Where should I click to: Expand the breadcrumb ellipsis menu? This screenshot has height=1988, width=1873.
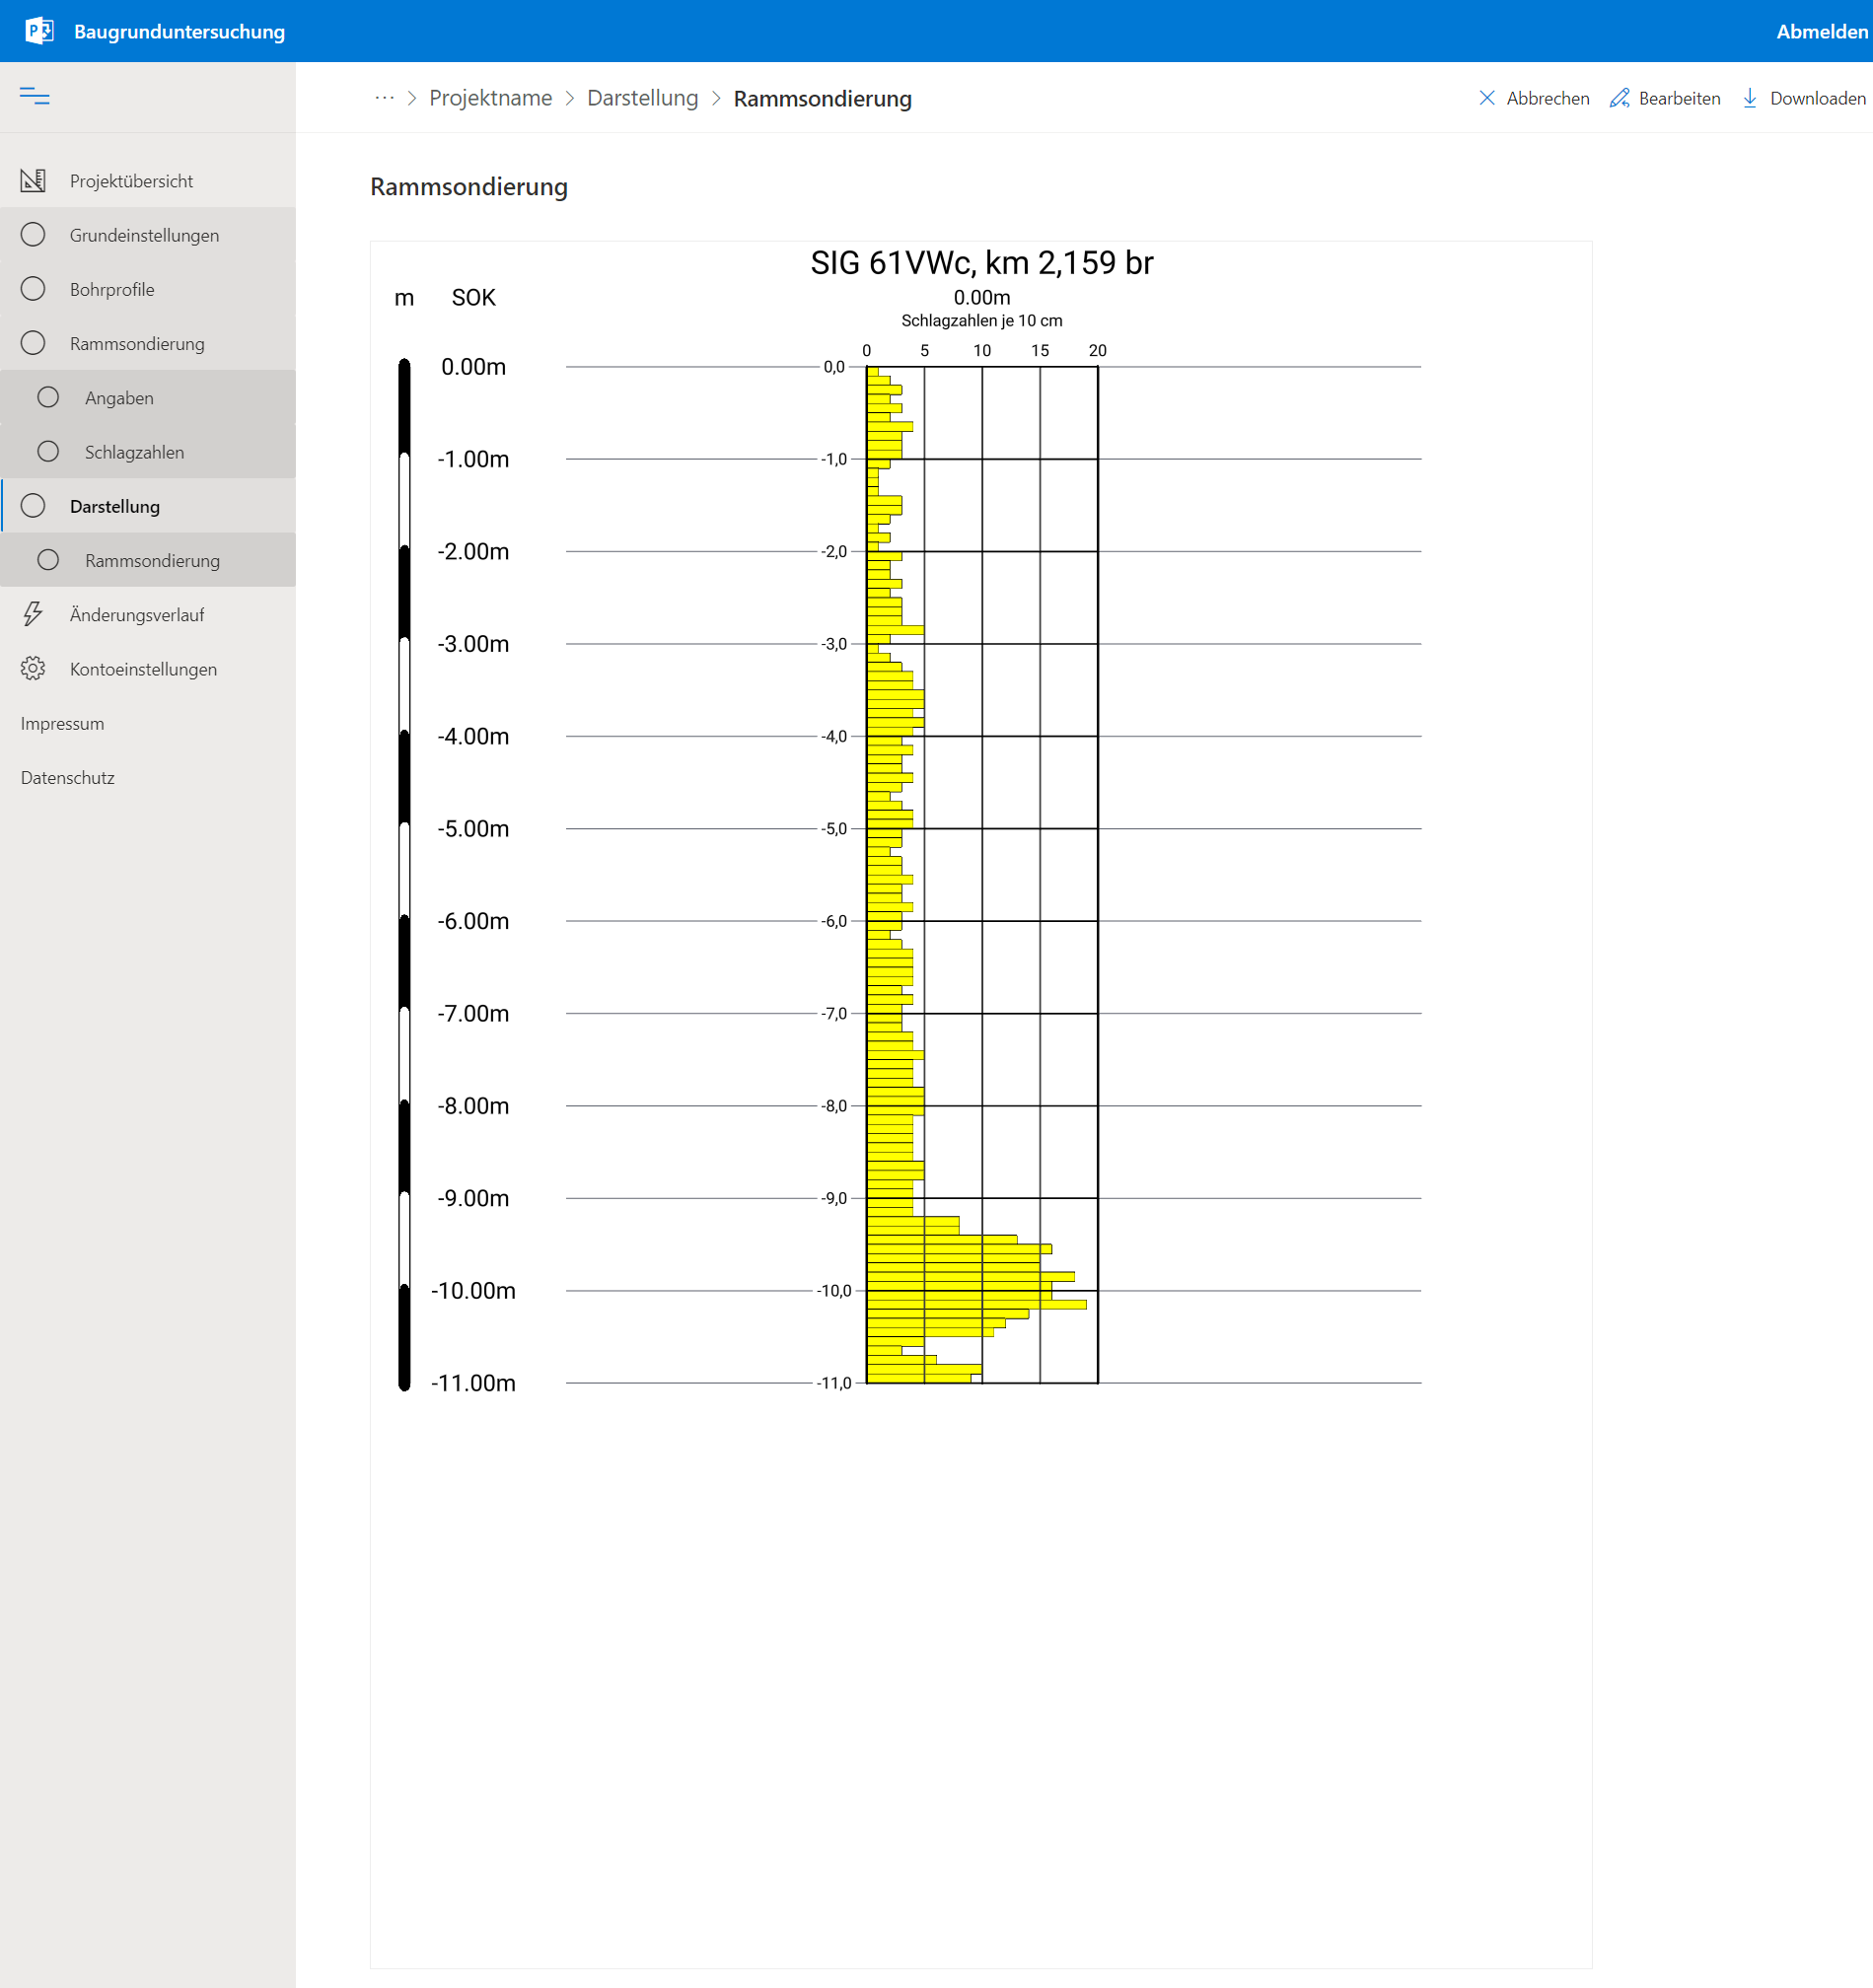coord(384,98)
